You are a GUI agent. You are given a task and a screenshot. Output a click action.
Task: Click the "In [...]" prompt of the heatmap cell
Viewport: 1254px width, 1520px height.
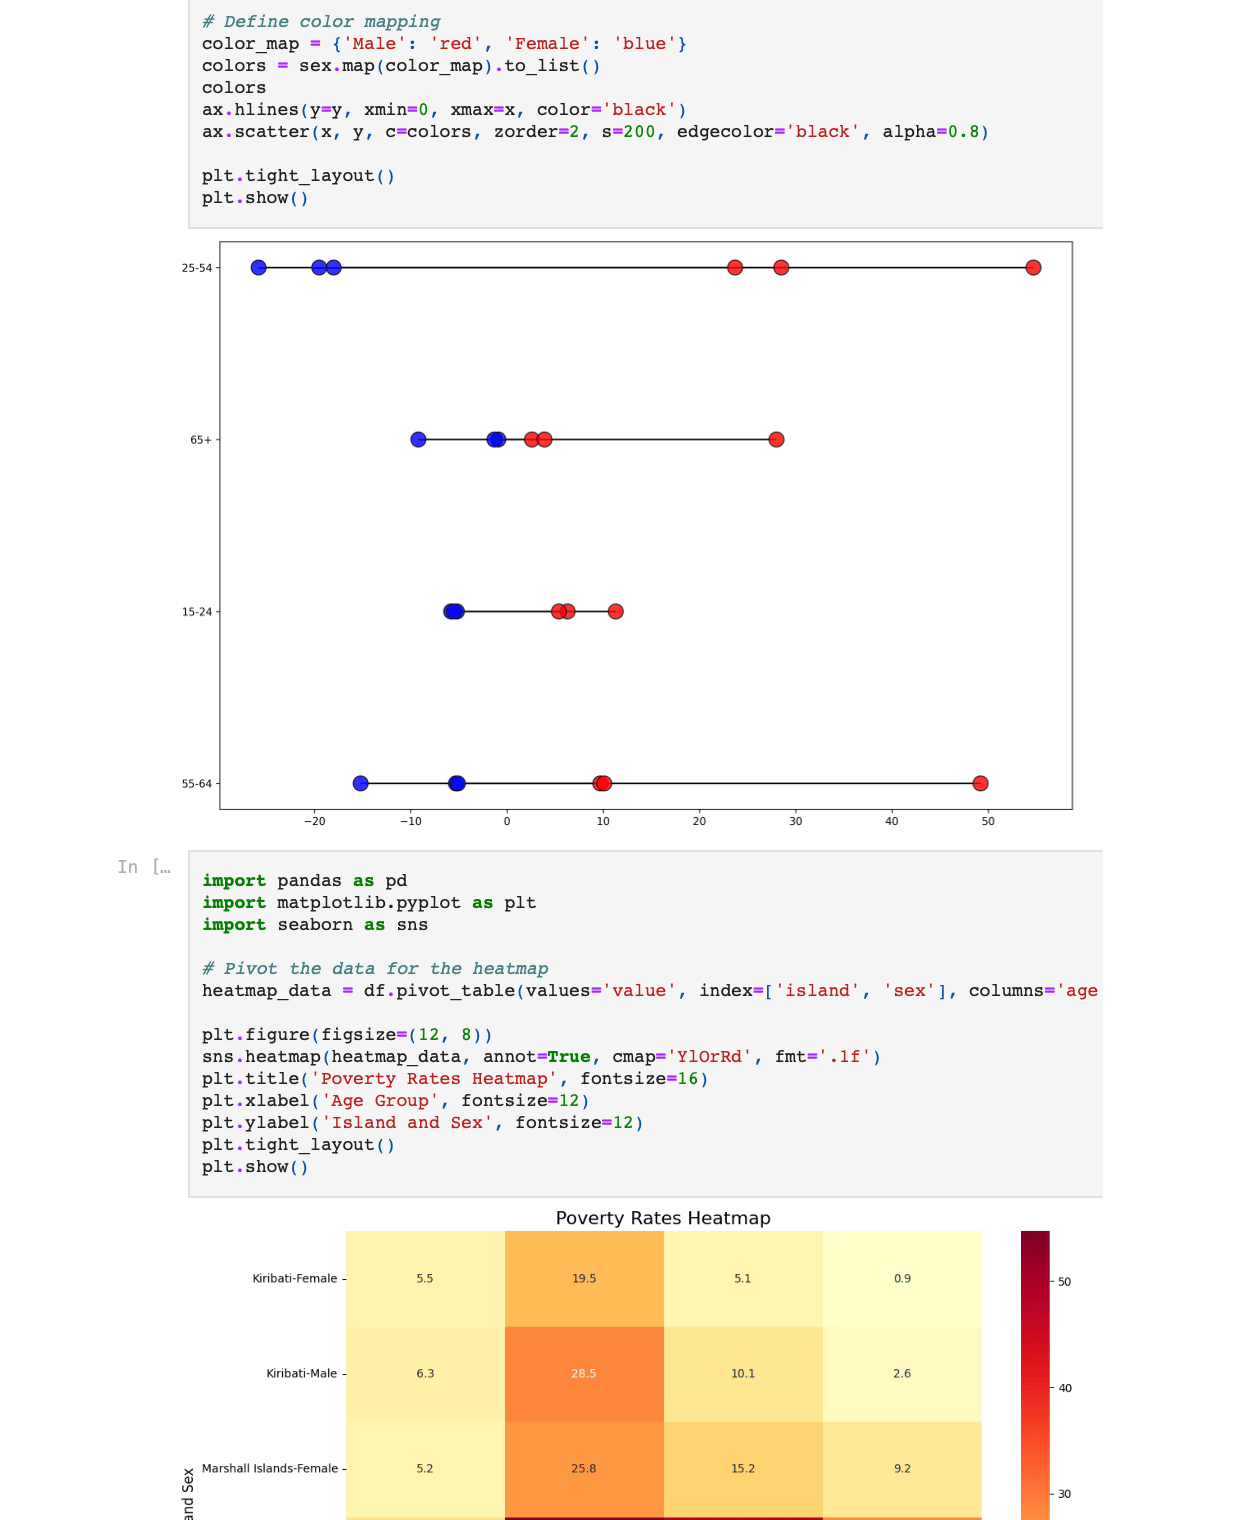click(x=144, y=867)
